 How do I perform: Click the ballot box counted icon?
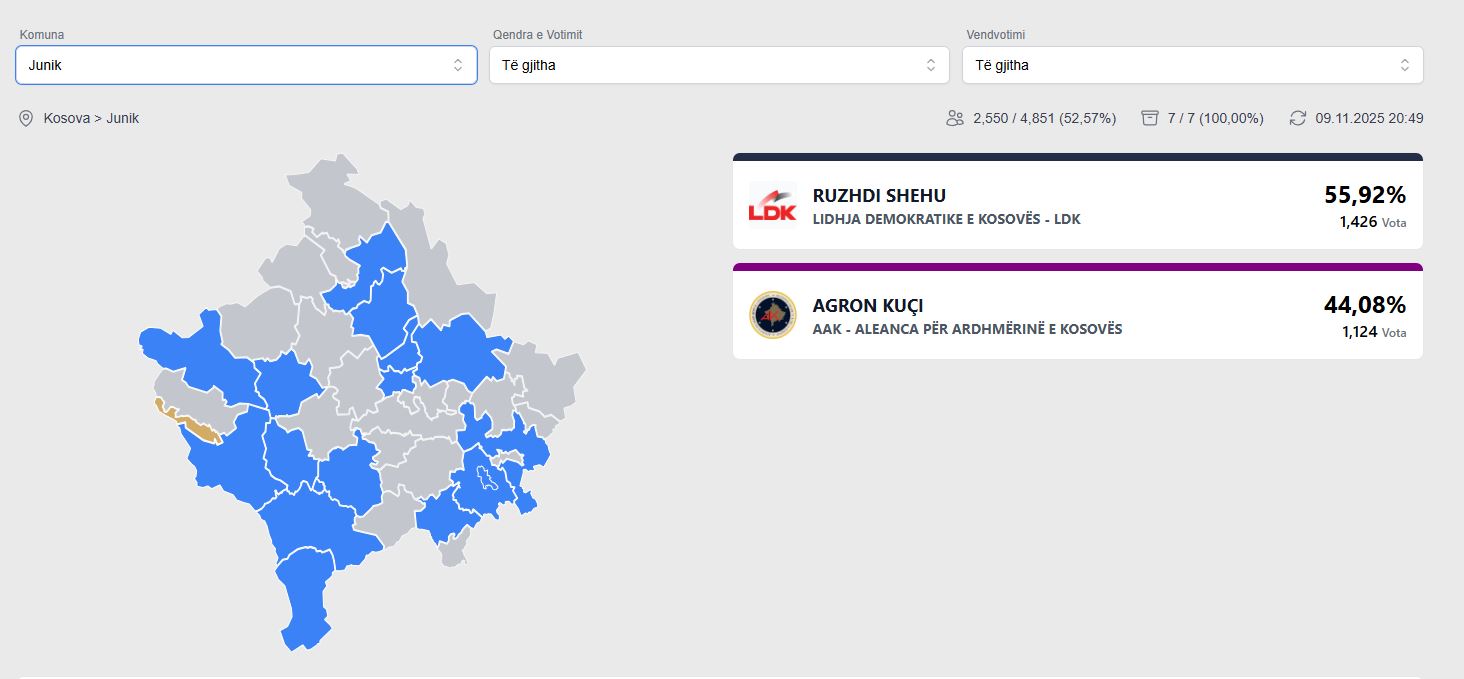tap(1149, 118)
